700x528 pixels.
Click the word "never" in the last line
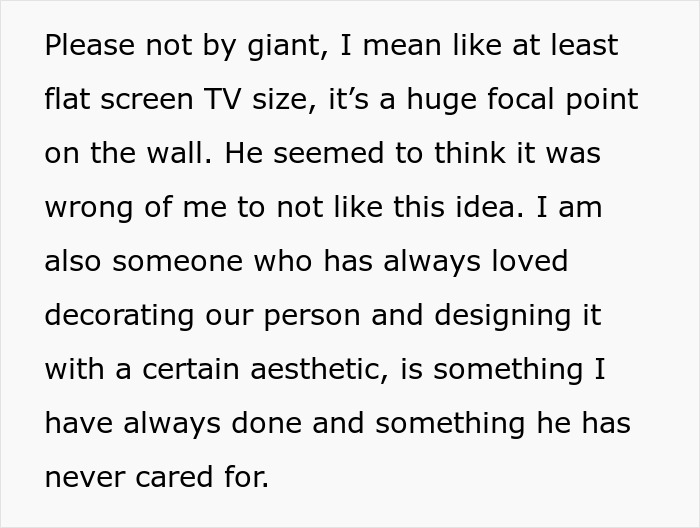84,478
